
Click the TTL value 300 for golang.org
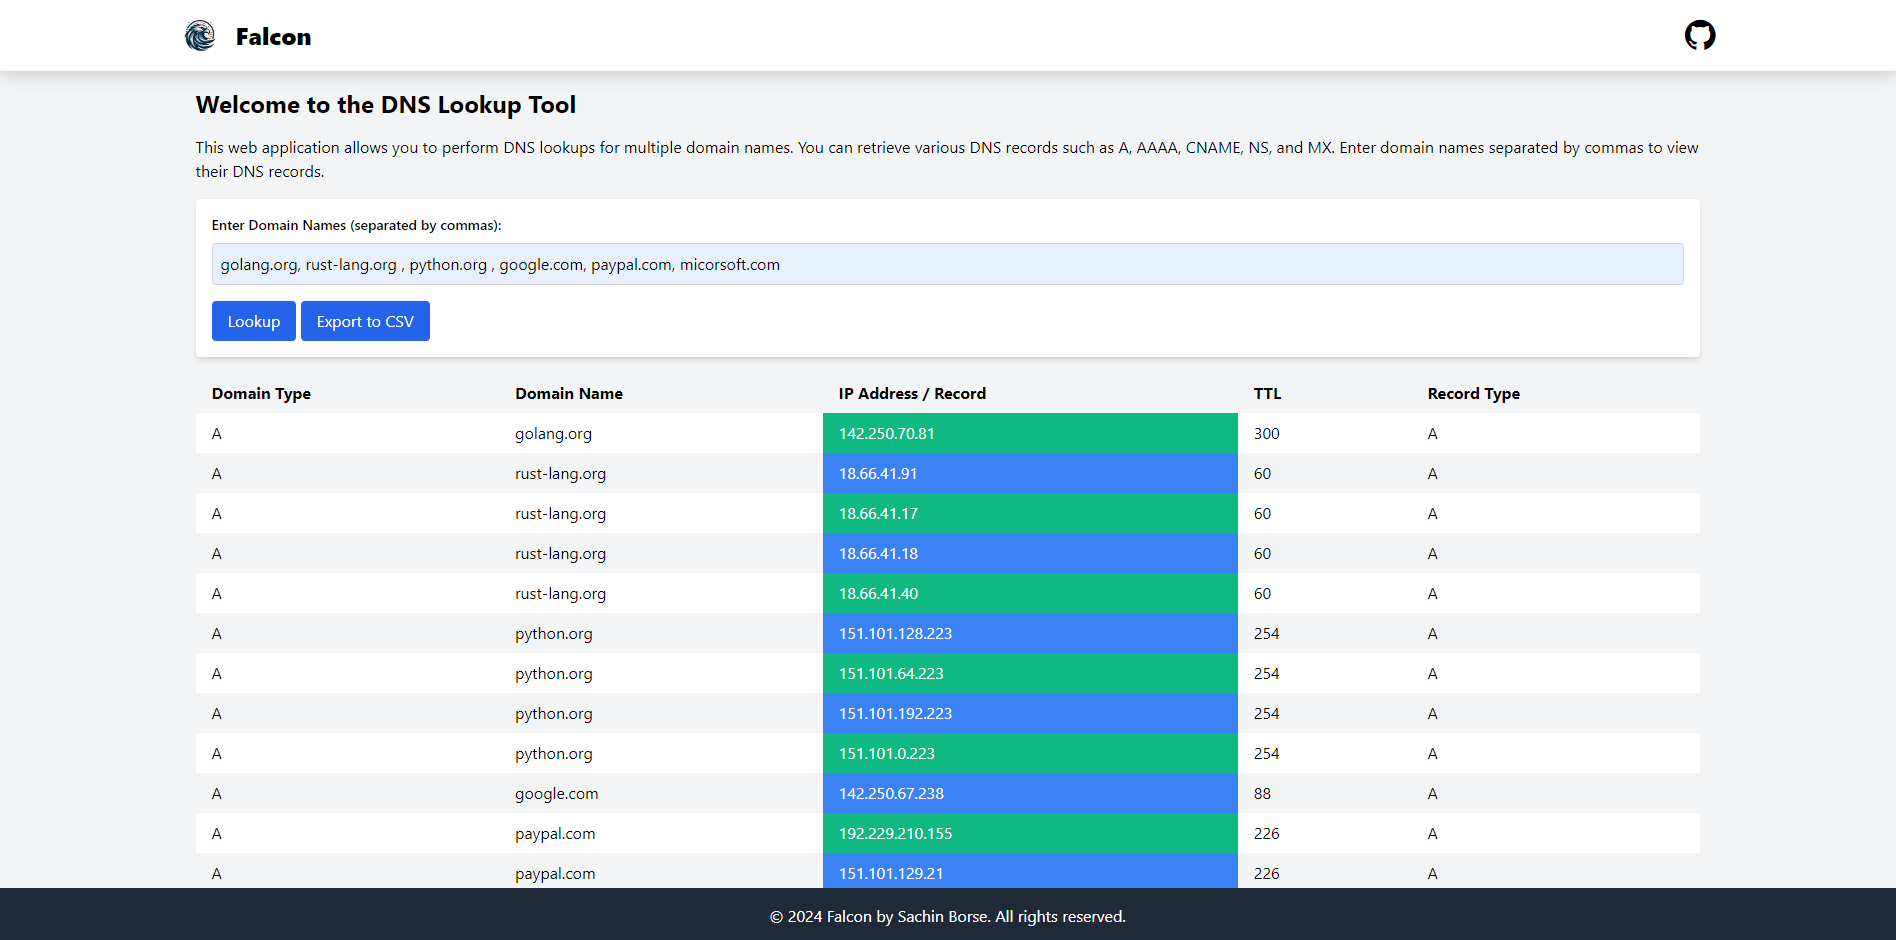point(1266,433)
